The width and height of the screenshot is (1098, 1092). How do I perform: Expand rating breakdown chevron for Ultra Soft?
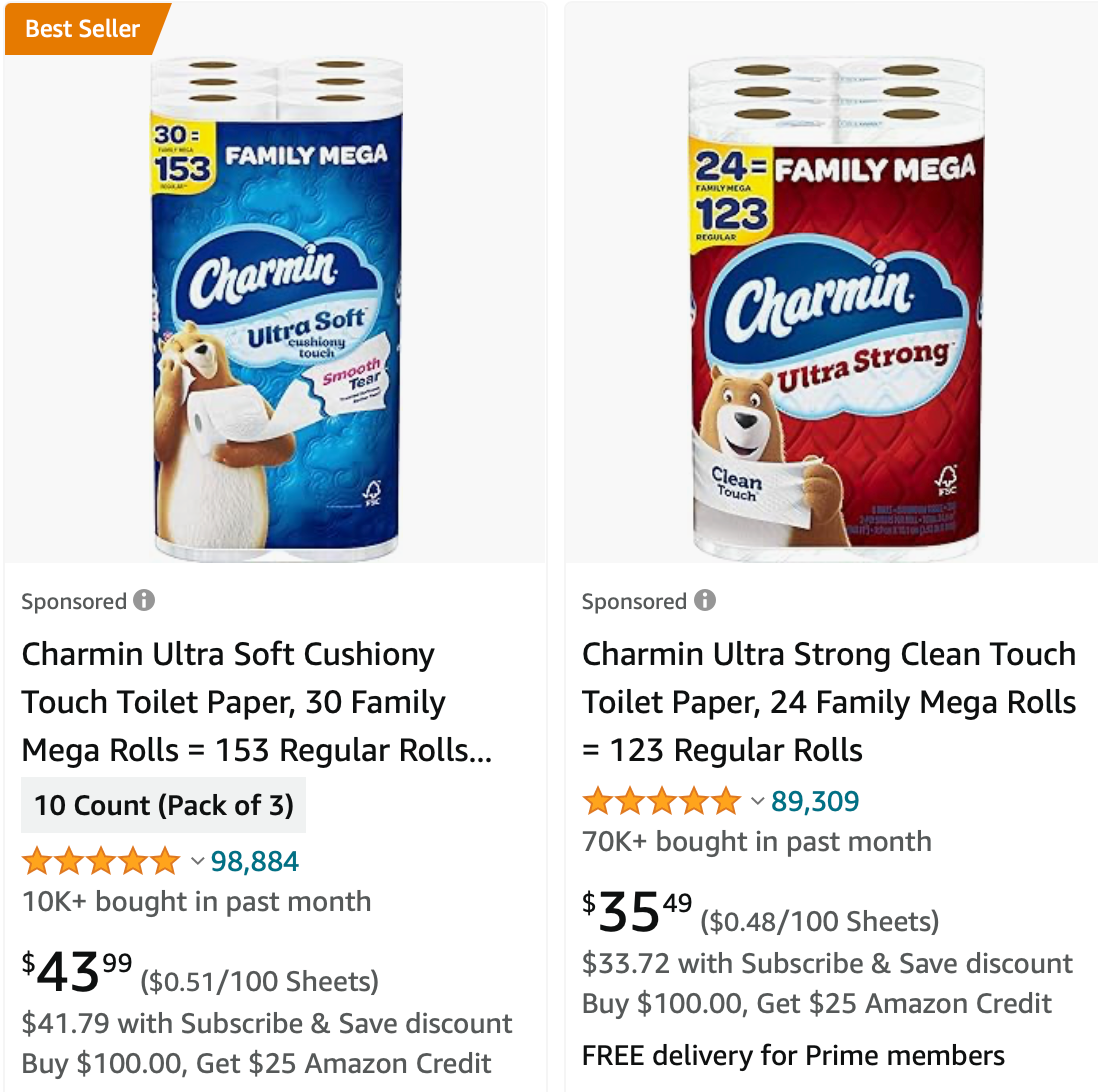(x=197, y=861)
